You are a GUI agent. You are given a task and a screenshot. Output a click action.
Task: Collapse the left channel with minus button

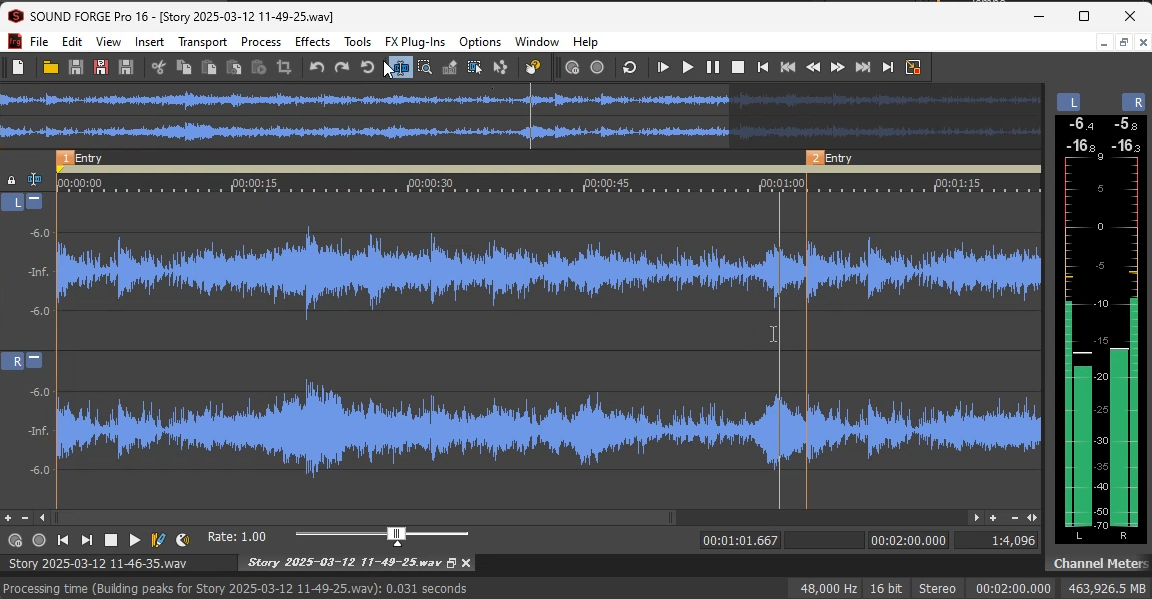click(x=34, y=201)
